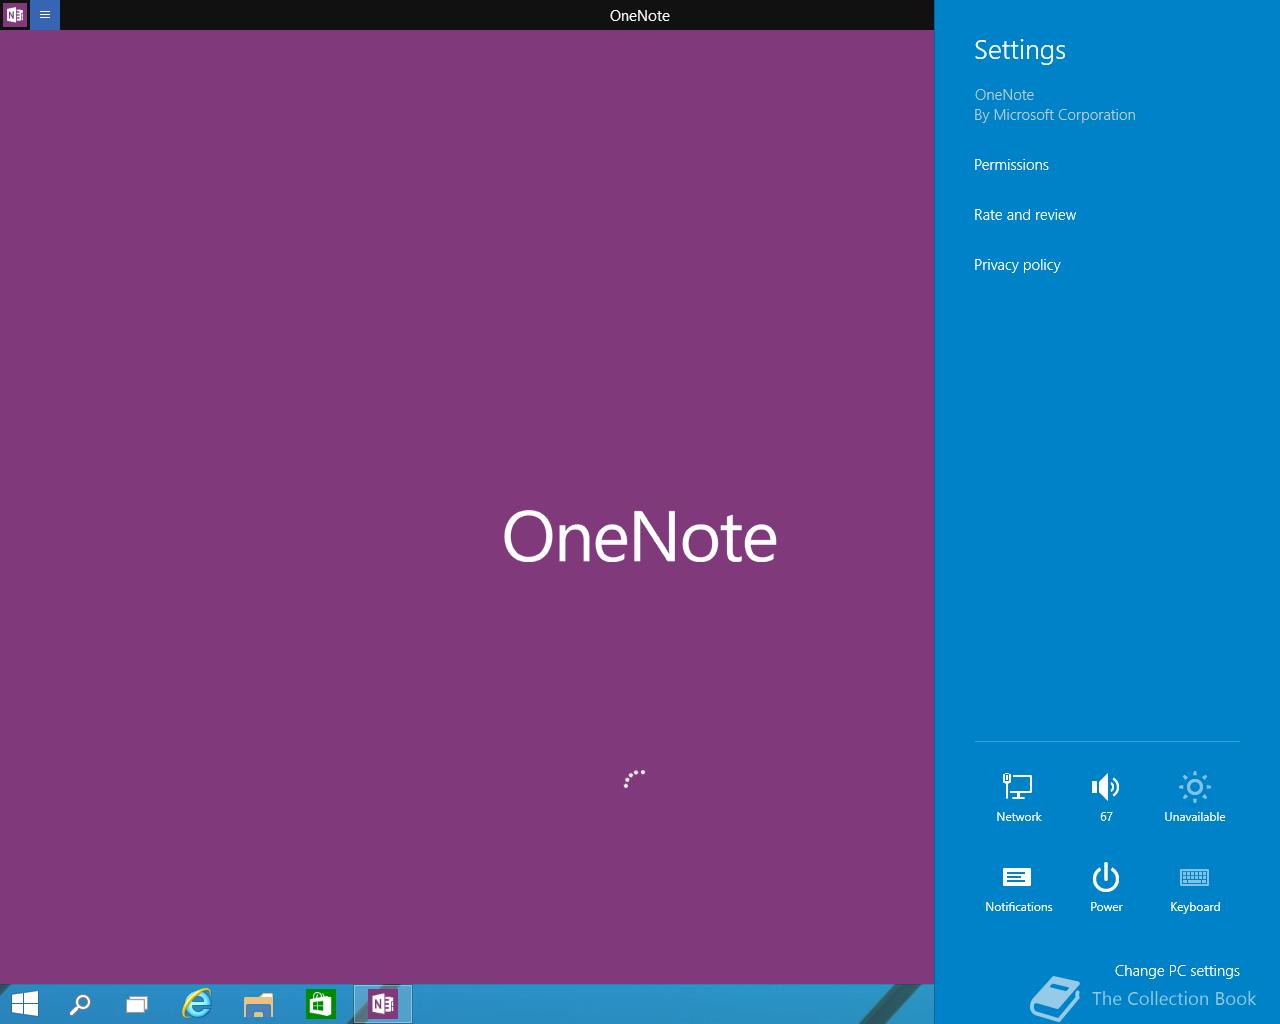Open Search from the taskbar
1280x1024 pixels.
[80, 1004]
